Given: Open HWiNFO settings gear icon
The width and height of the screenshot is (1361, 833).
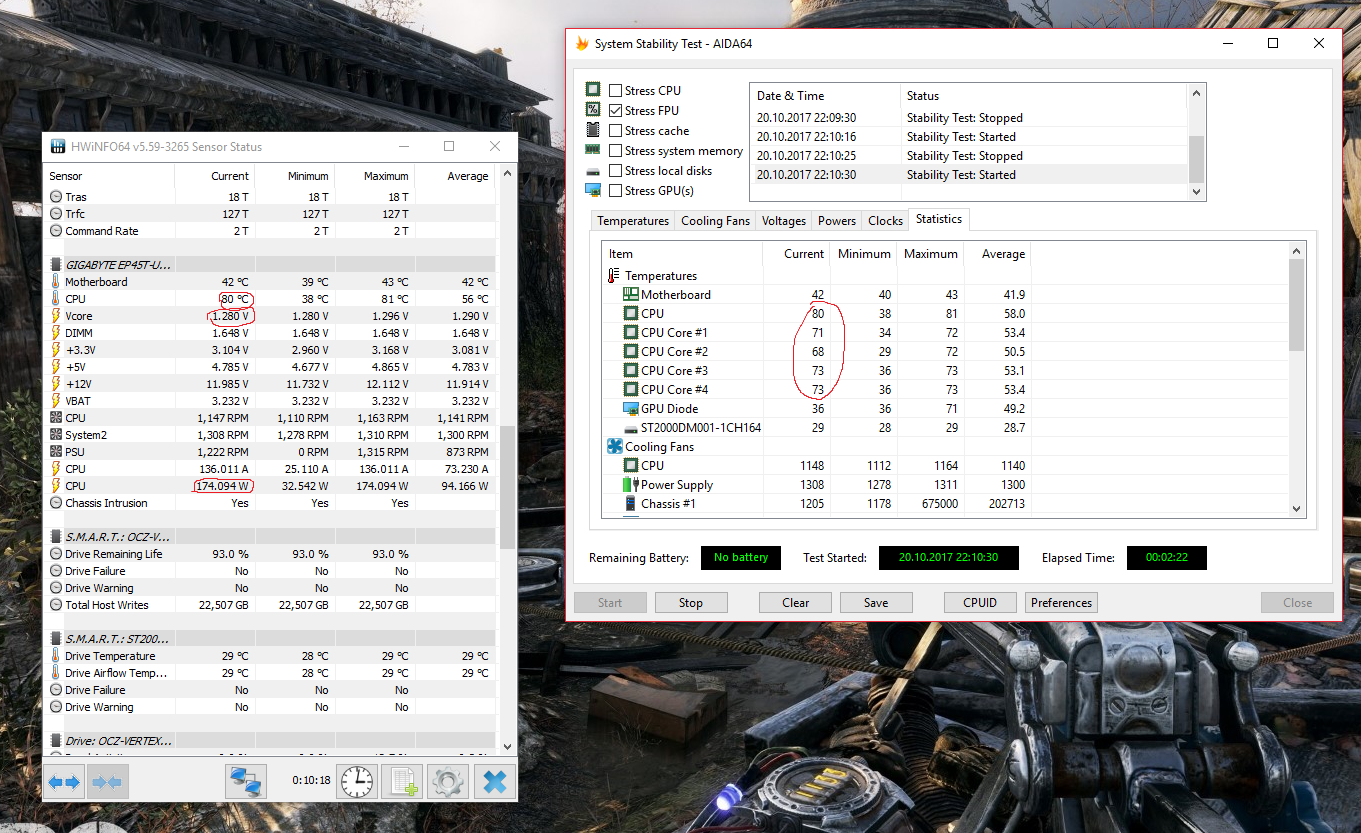Looking at the screenshot, I should tap(448, 782).
